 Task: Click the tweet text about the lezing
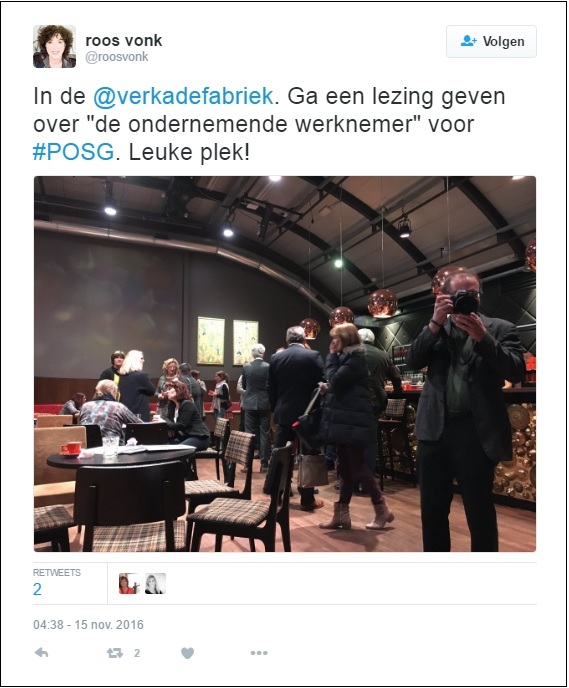click(269, 124)
